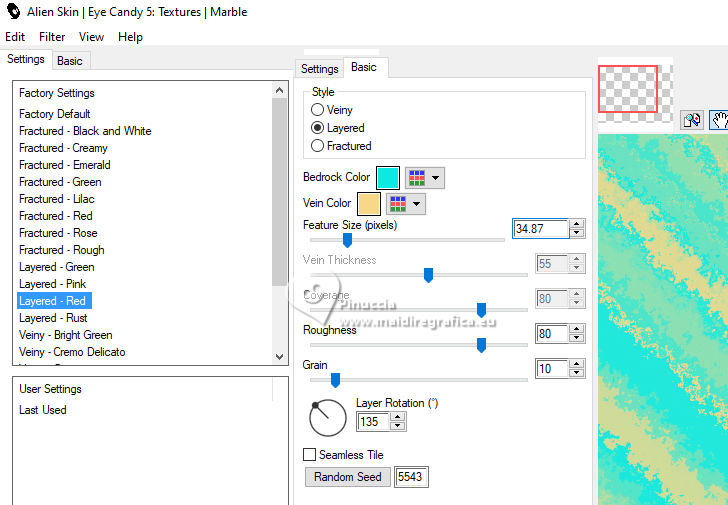Increase Grain with up stepper arrow
The width and height of the screenshot is (728, 505).
(x=577, y=364)
